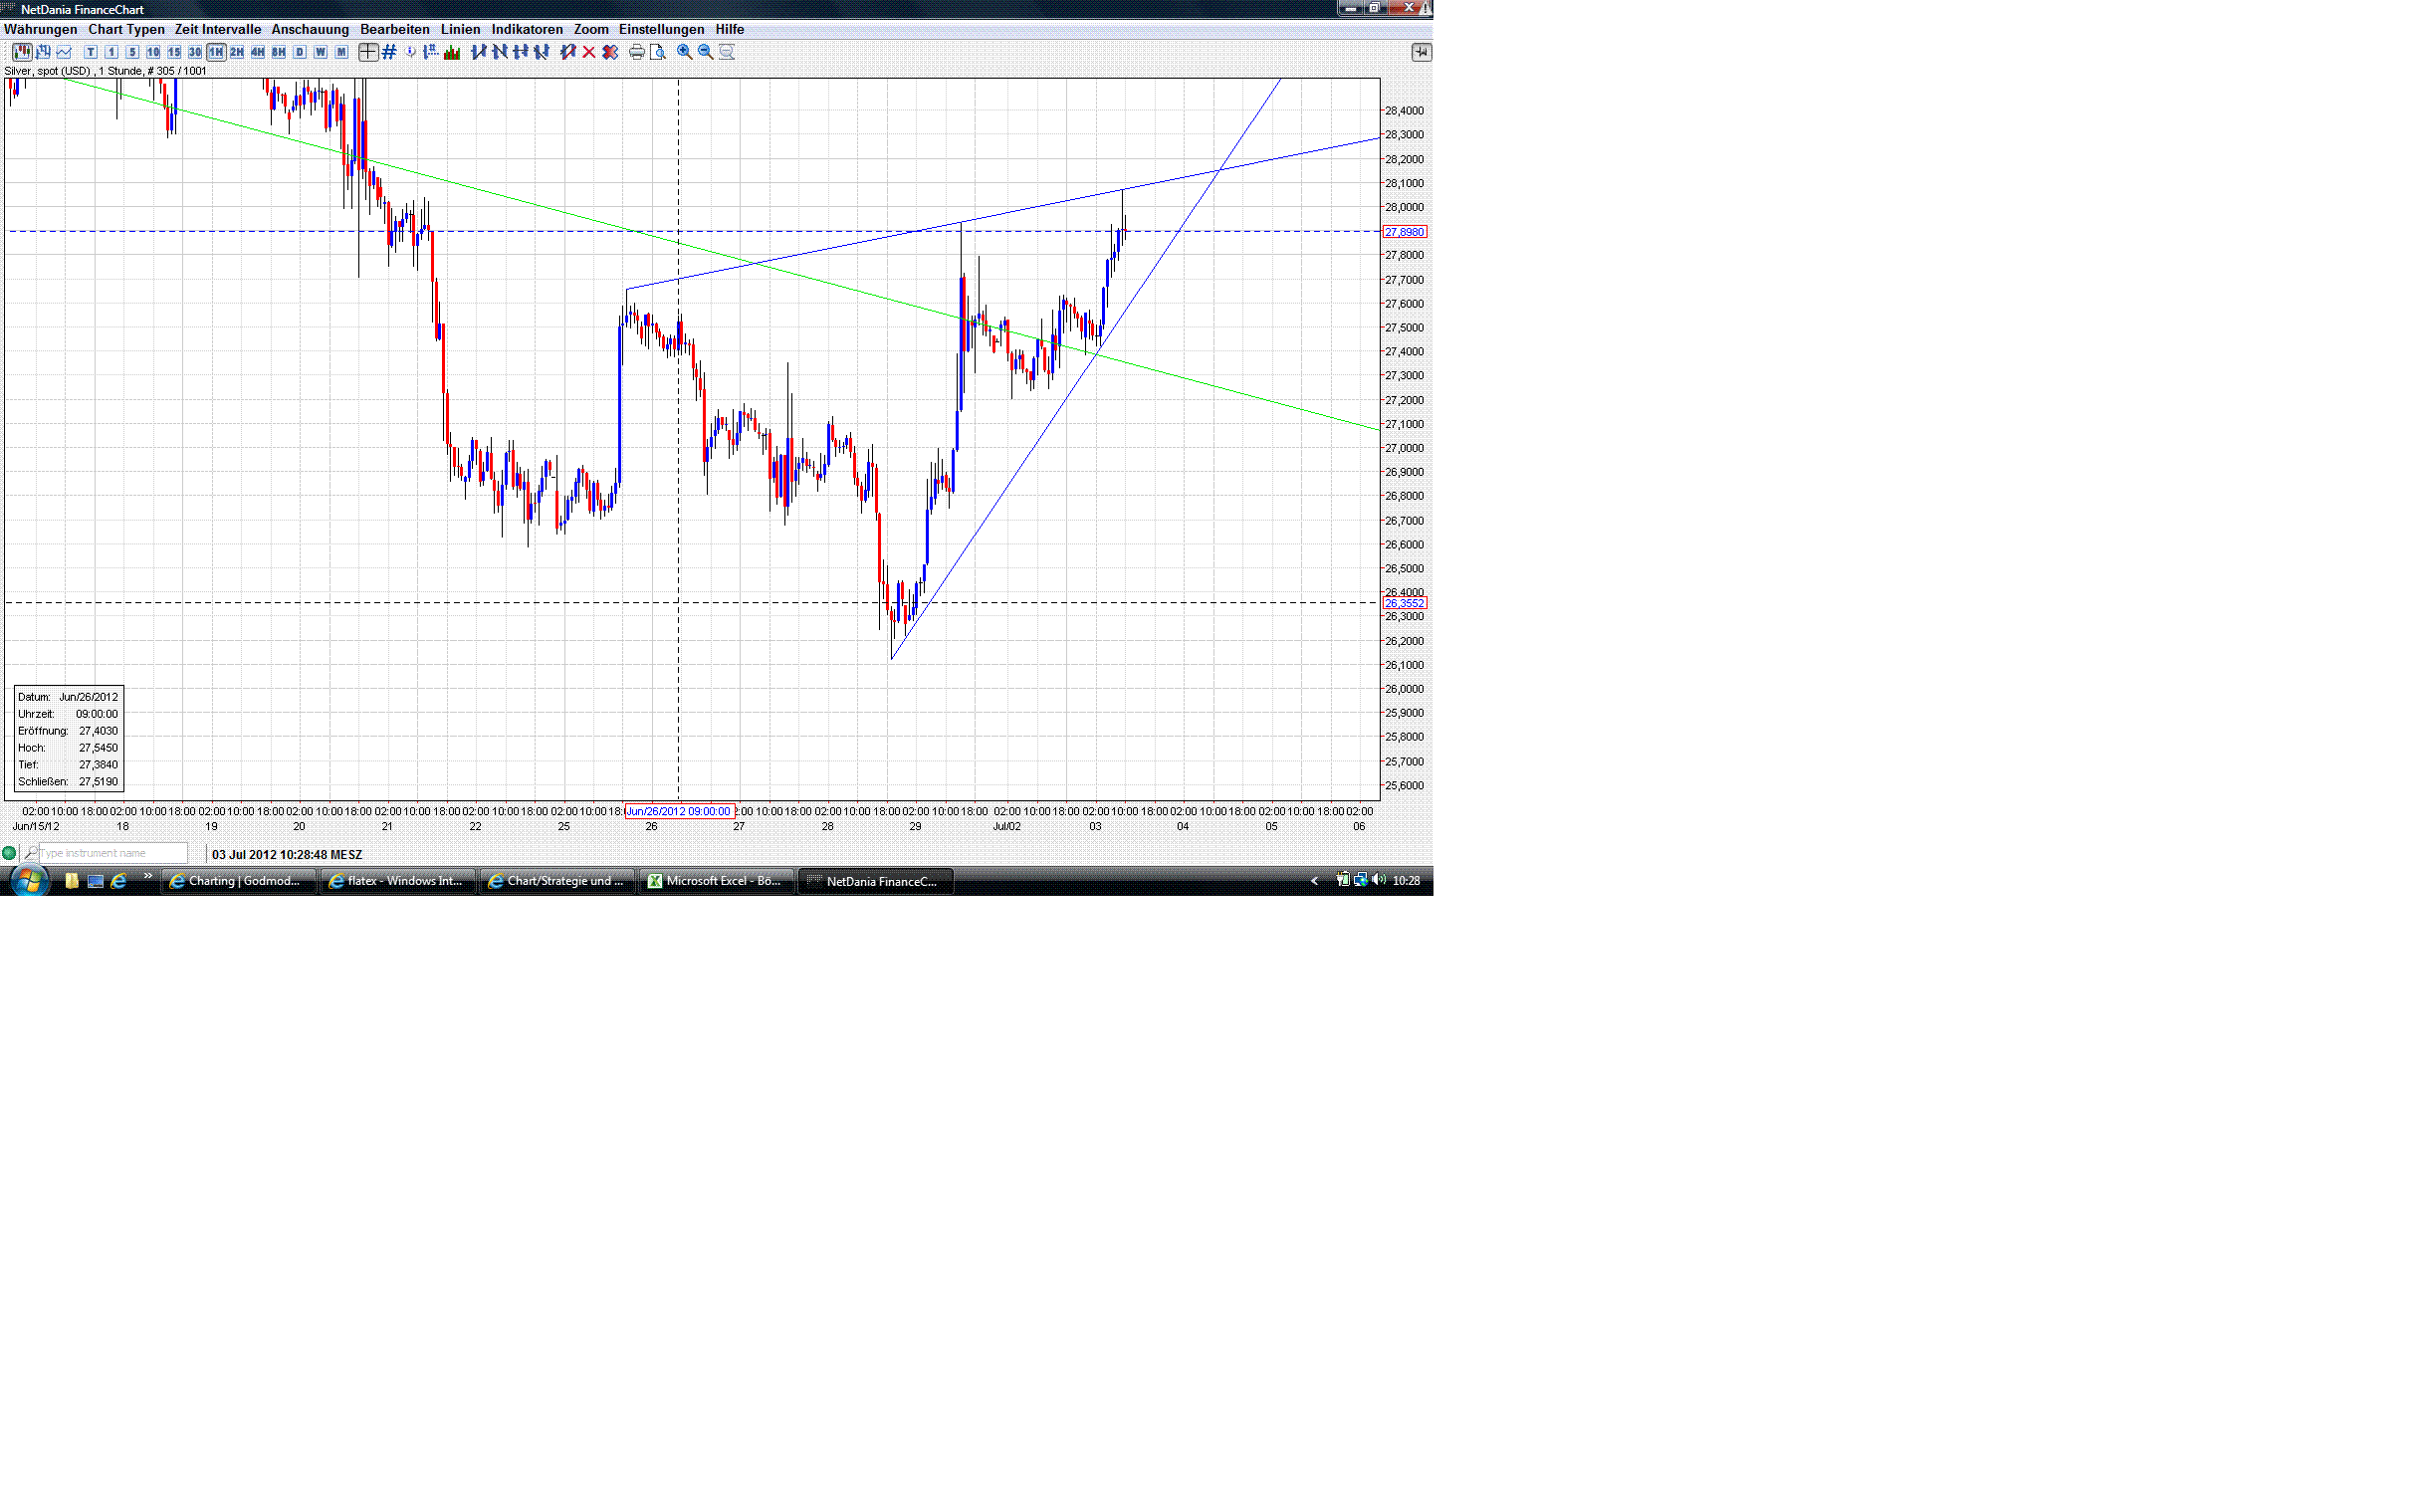The image size is (2419, 1512).
Task: Click the delete all lines icon
Action: 610,52
